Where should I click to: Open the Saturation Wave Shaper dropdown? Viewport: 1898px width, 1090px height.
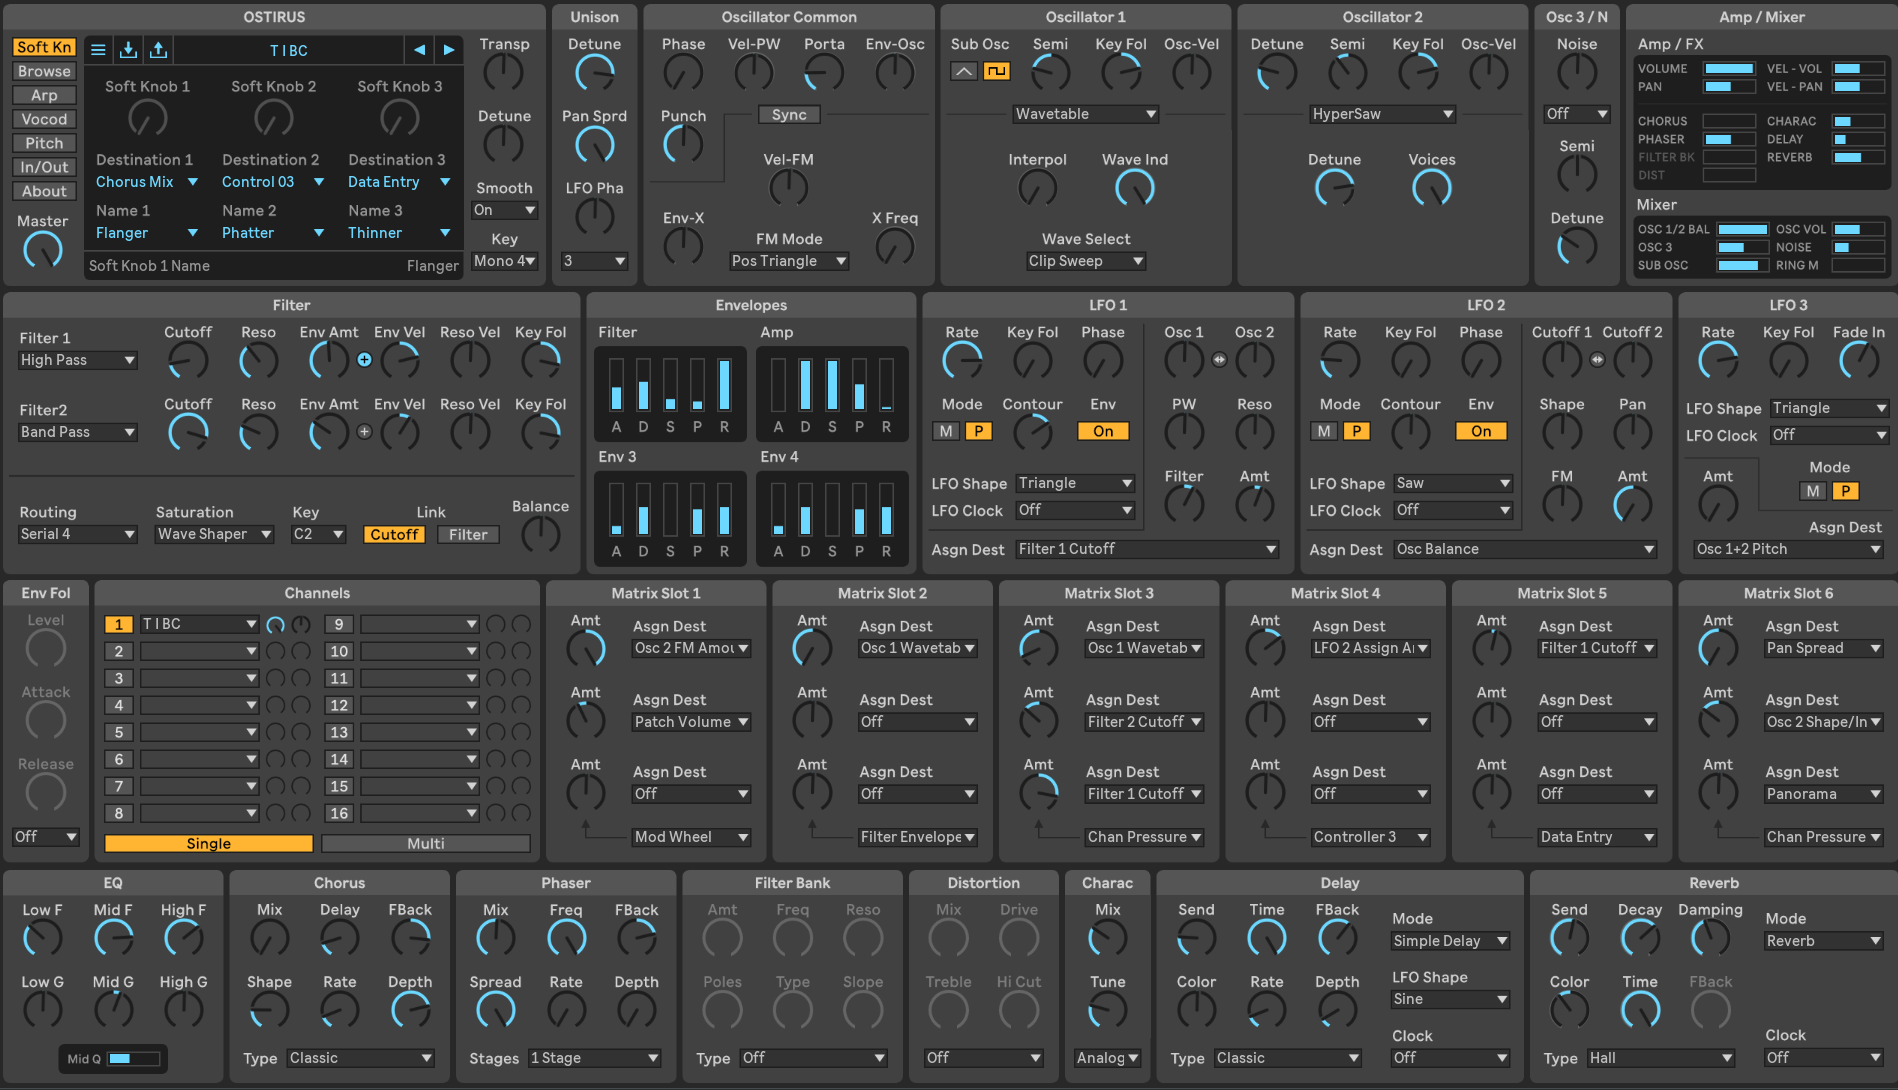214,534
